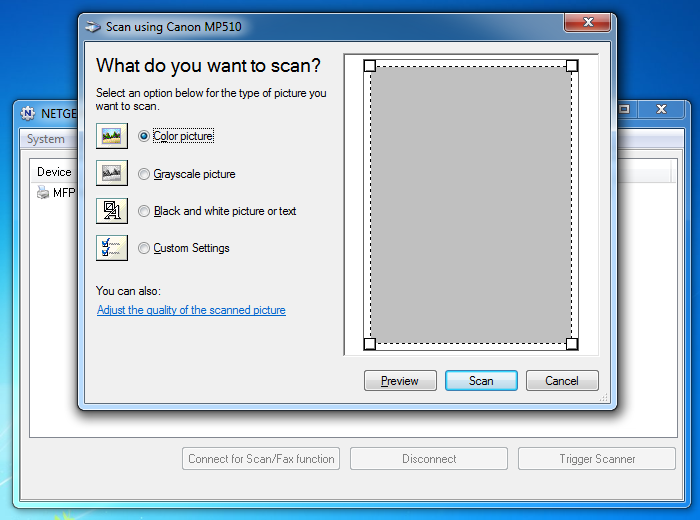Cancel the scan dialog

pos(562,381)
